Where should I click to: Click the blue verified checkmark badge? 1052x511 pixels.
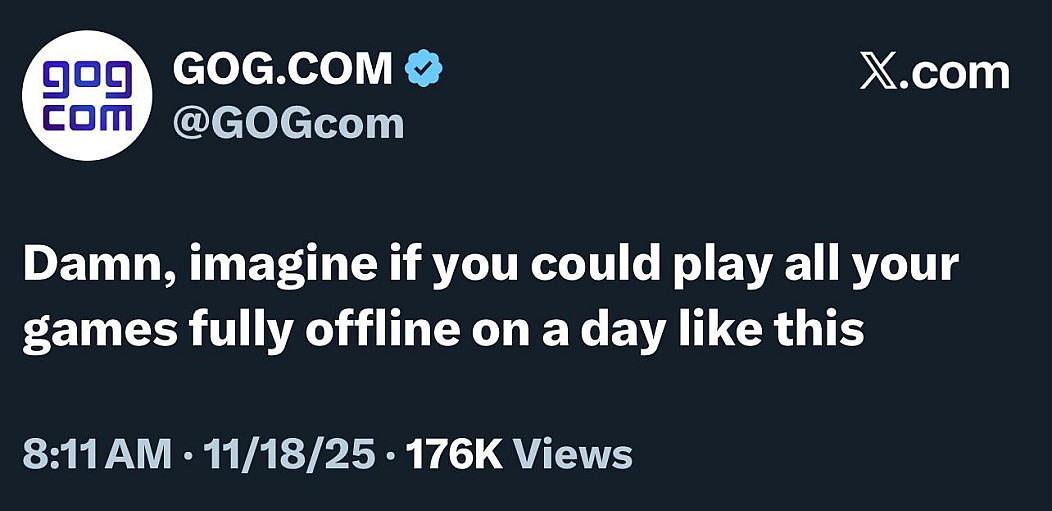[x=423, y=69]
